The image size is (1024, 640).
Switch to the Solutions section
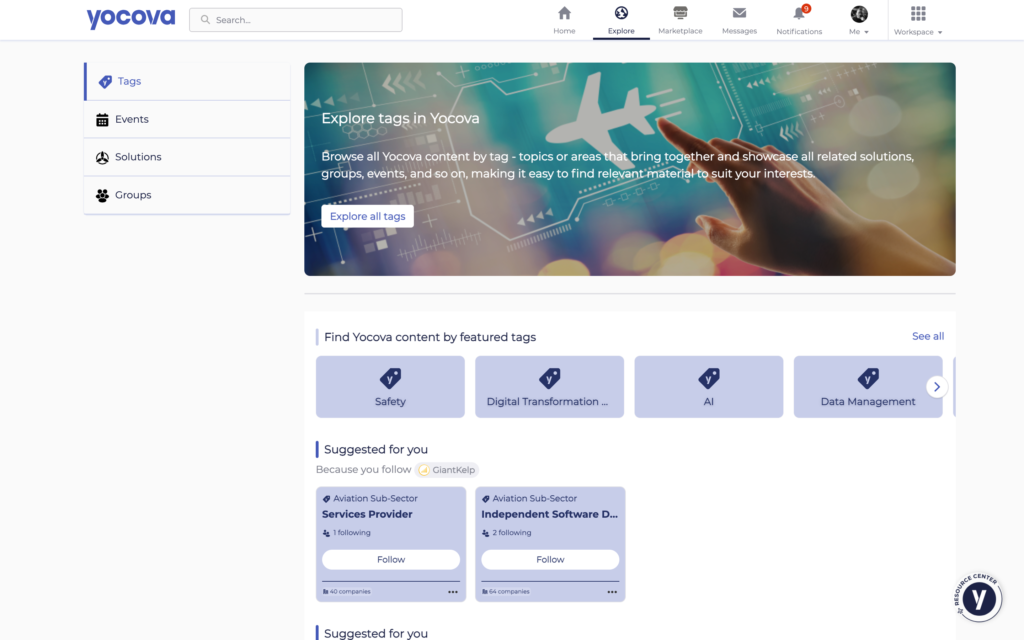pos(187,157)
